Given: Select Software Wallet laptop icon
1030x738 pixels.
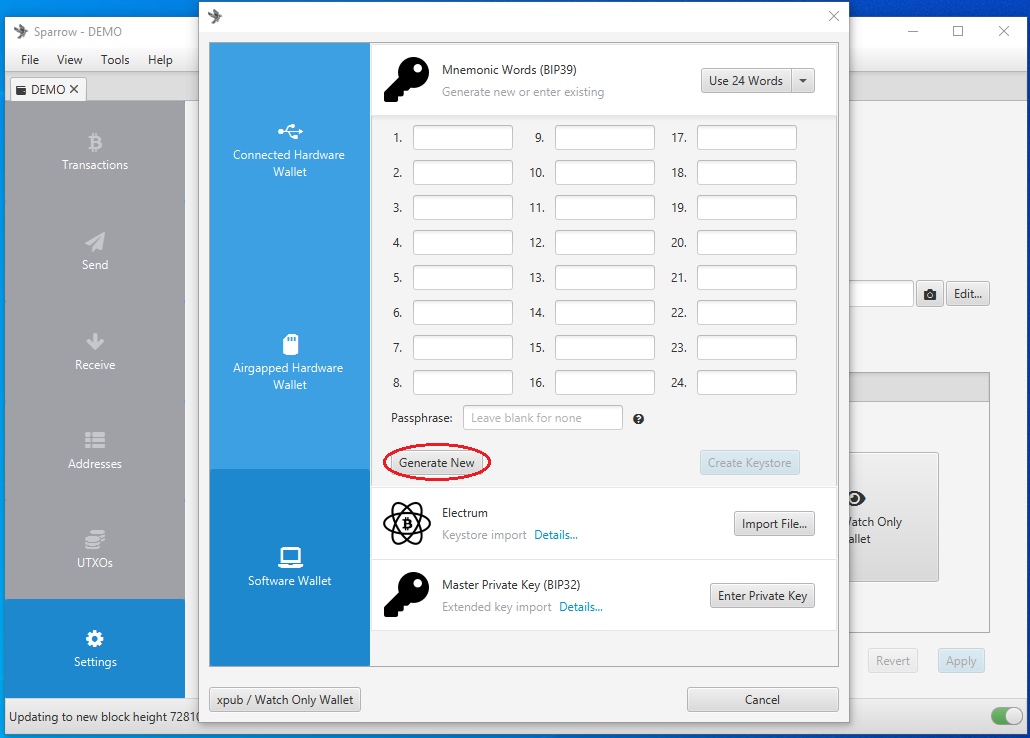Looking at the screenshot, I should pos(290,557).
